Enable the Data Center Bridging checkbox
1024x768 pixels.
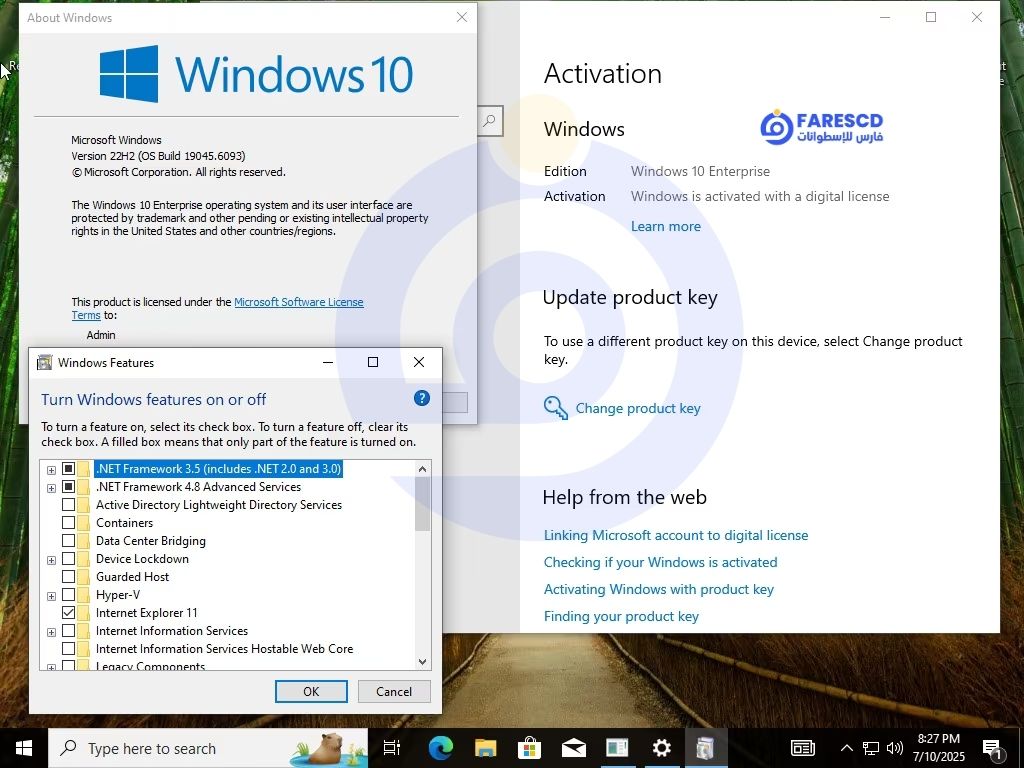pos(69,541)
